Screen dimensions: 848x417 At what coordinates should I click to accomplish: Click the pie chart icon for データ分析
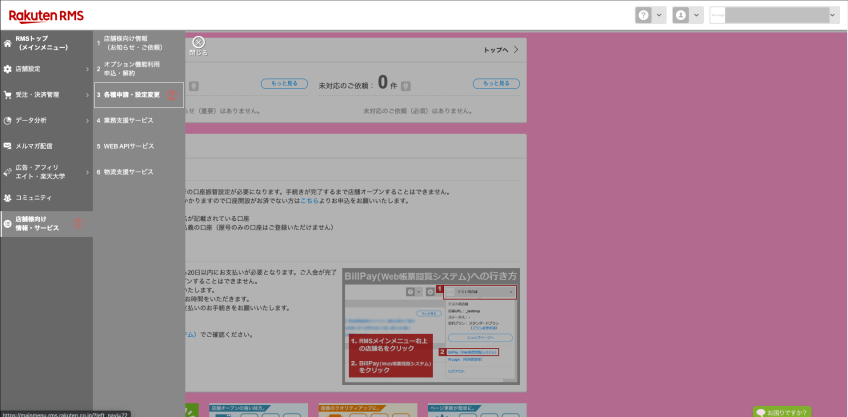8,120
